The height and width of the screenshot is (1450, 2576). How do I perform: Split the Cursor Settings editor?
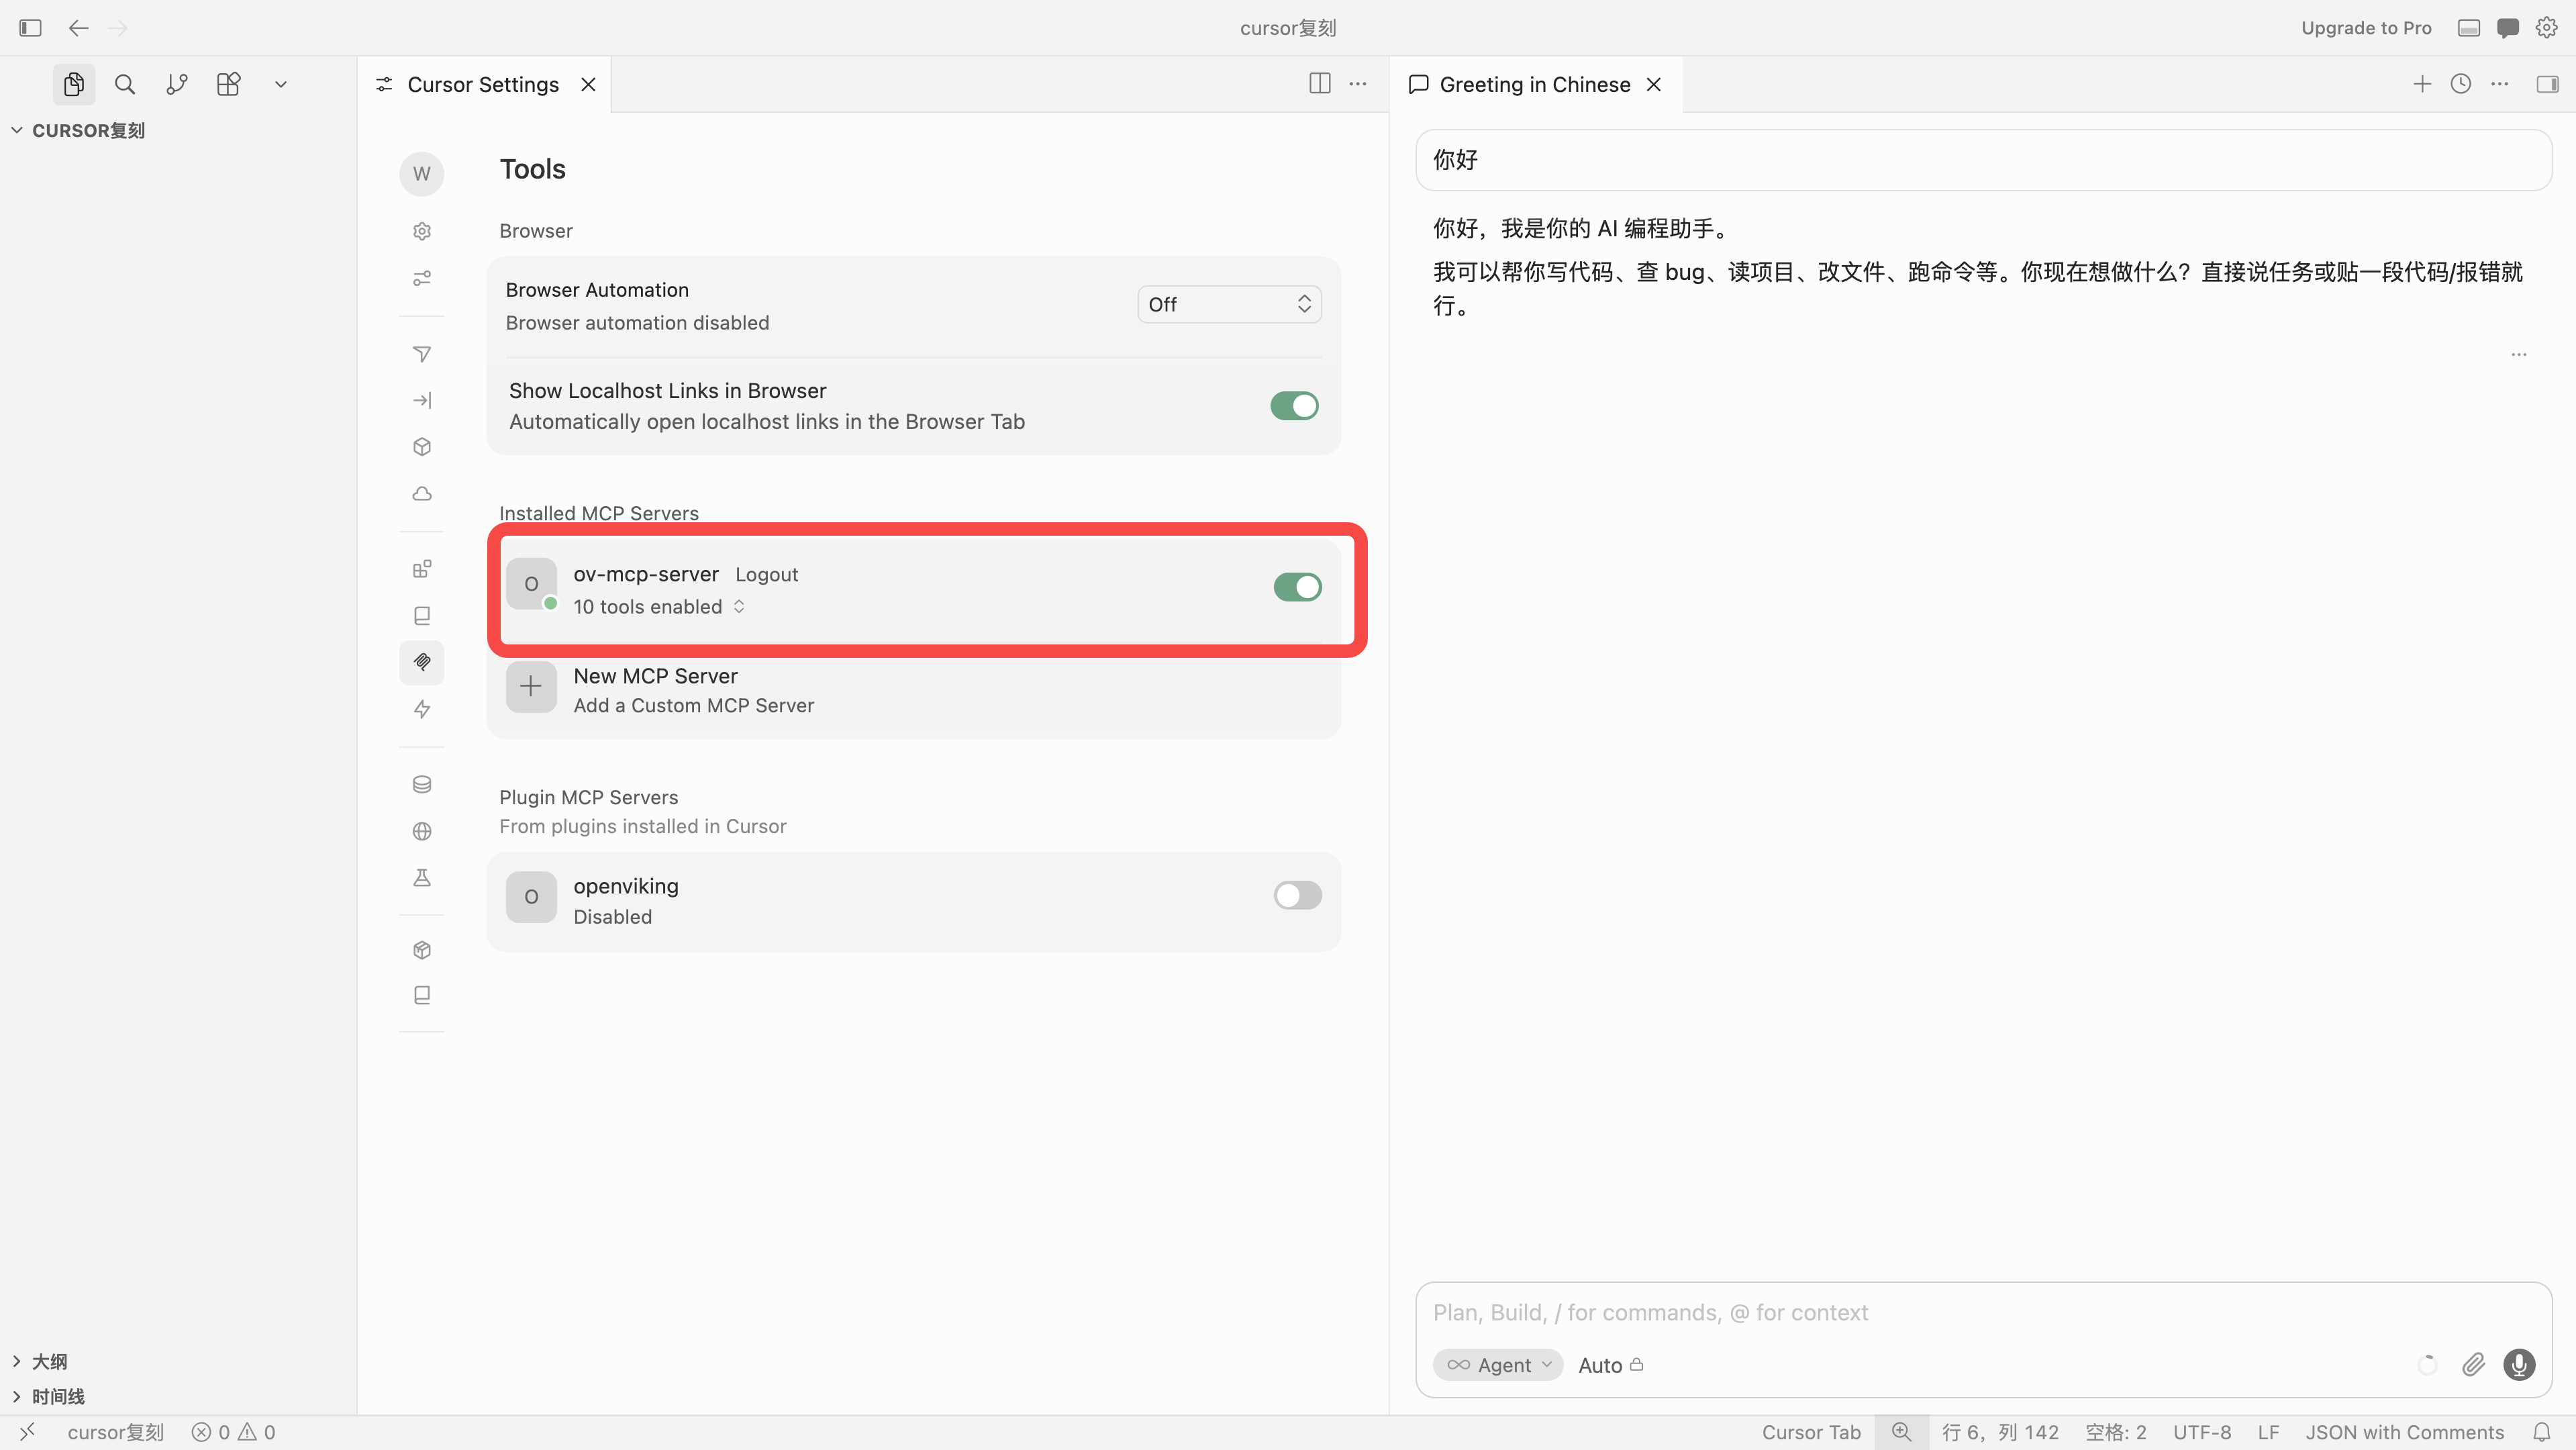[x=1320, y=84]
